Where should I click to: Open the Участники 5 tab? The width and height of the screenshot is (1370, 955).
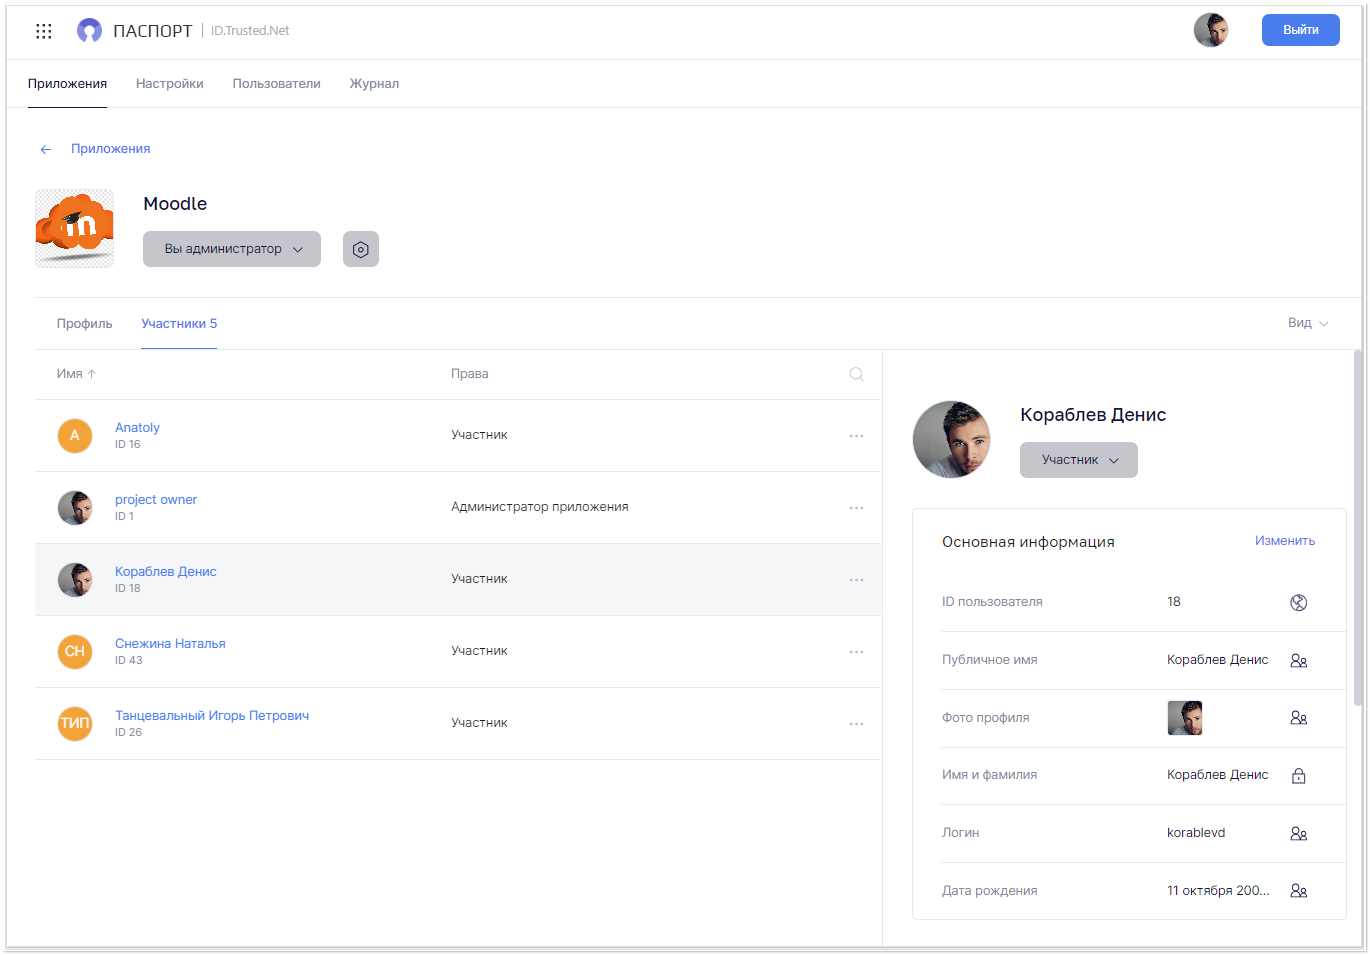pyautogui.click(x=179, y=324)
